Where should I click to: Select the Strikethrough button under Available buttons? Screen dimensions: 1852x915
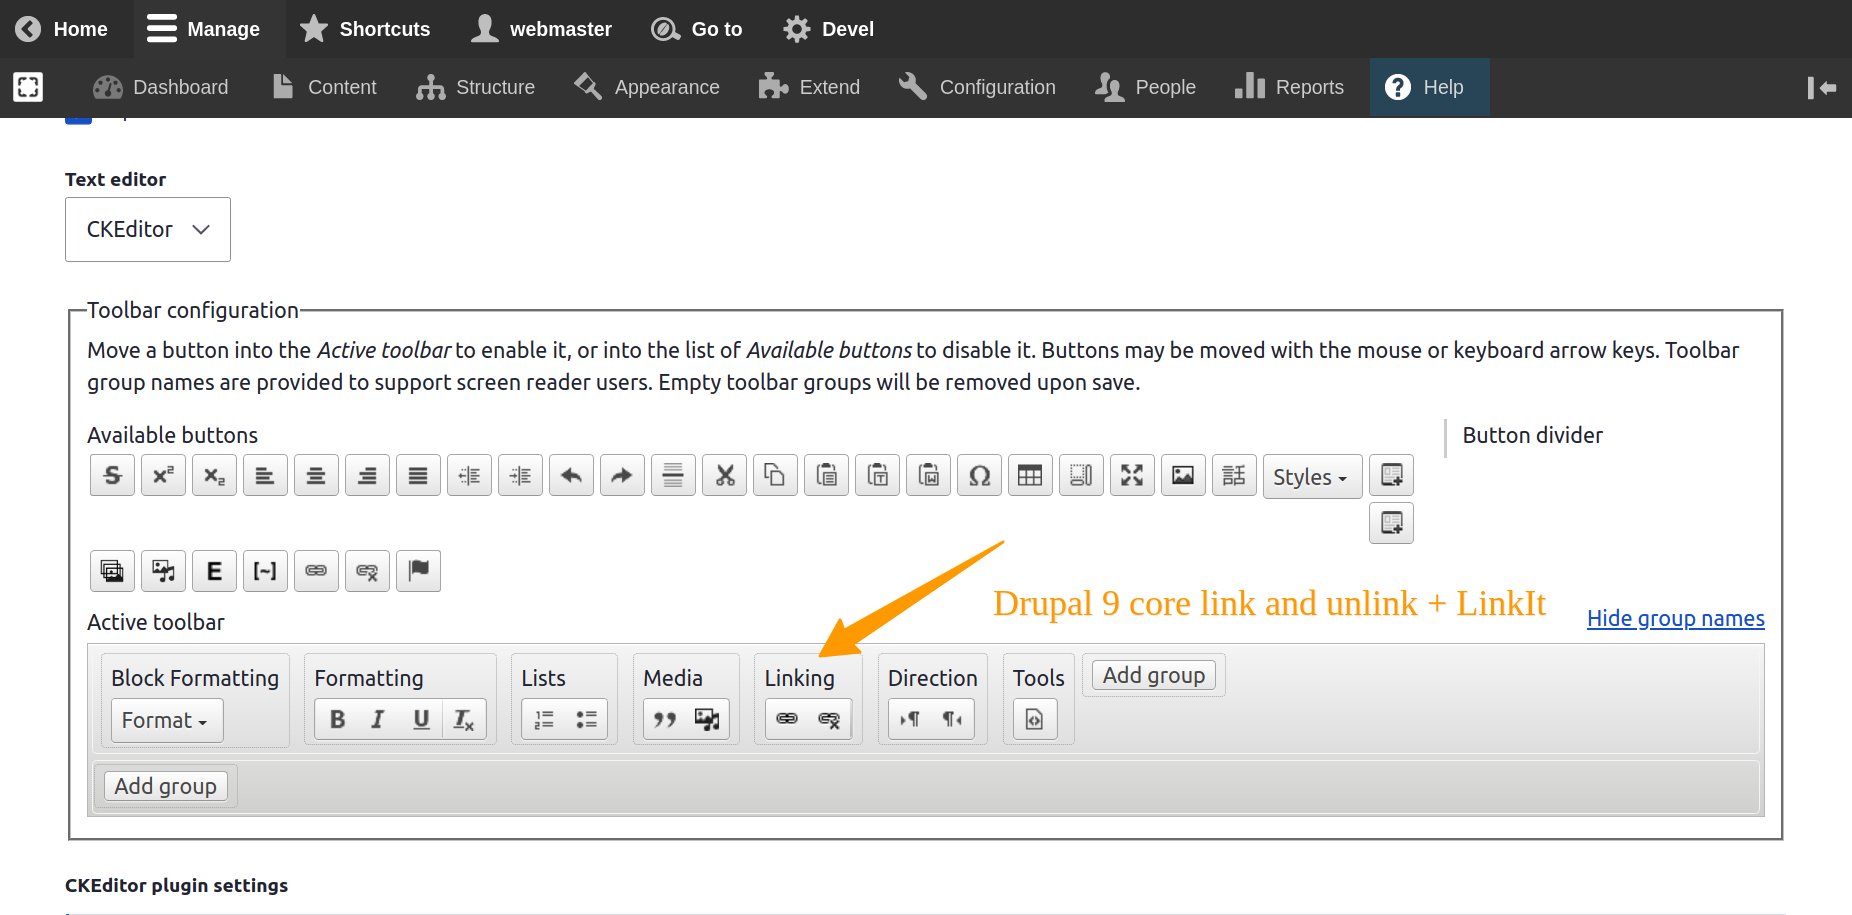point(111,475)
